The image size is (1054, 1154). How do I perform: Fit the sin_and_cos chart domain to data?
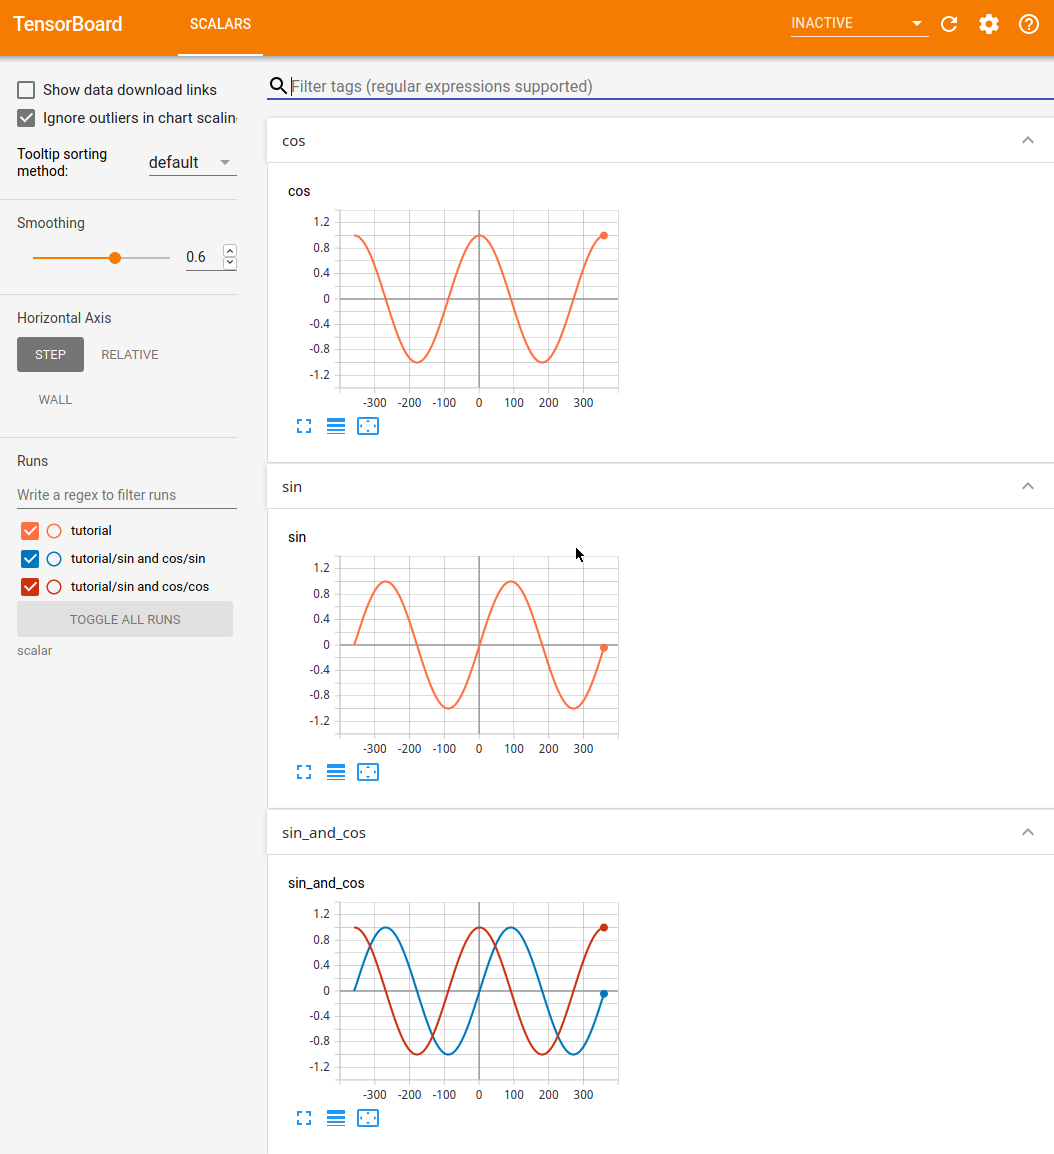pos(368,1117)
